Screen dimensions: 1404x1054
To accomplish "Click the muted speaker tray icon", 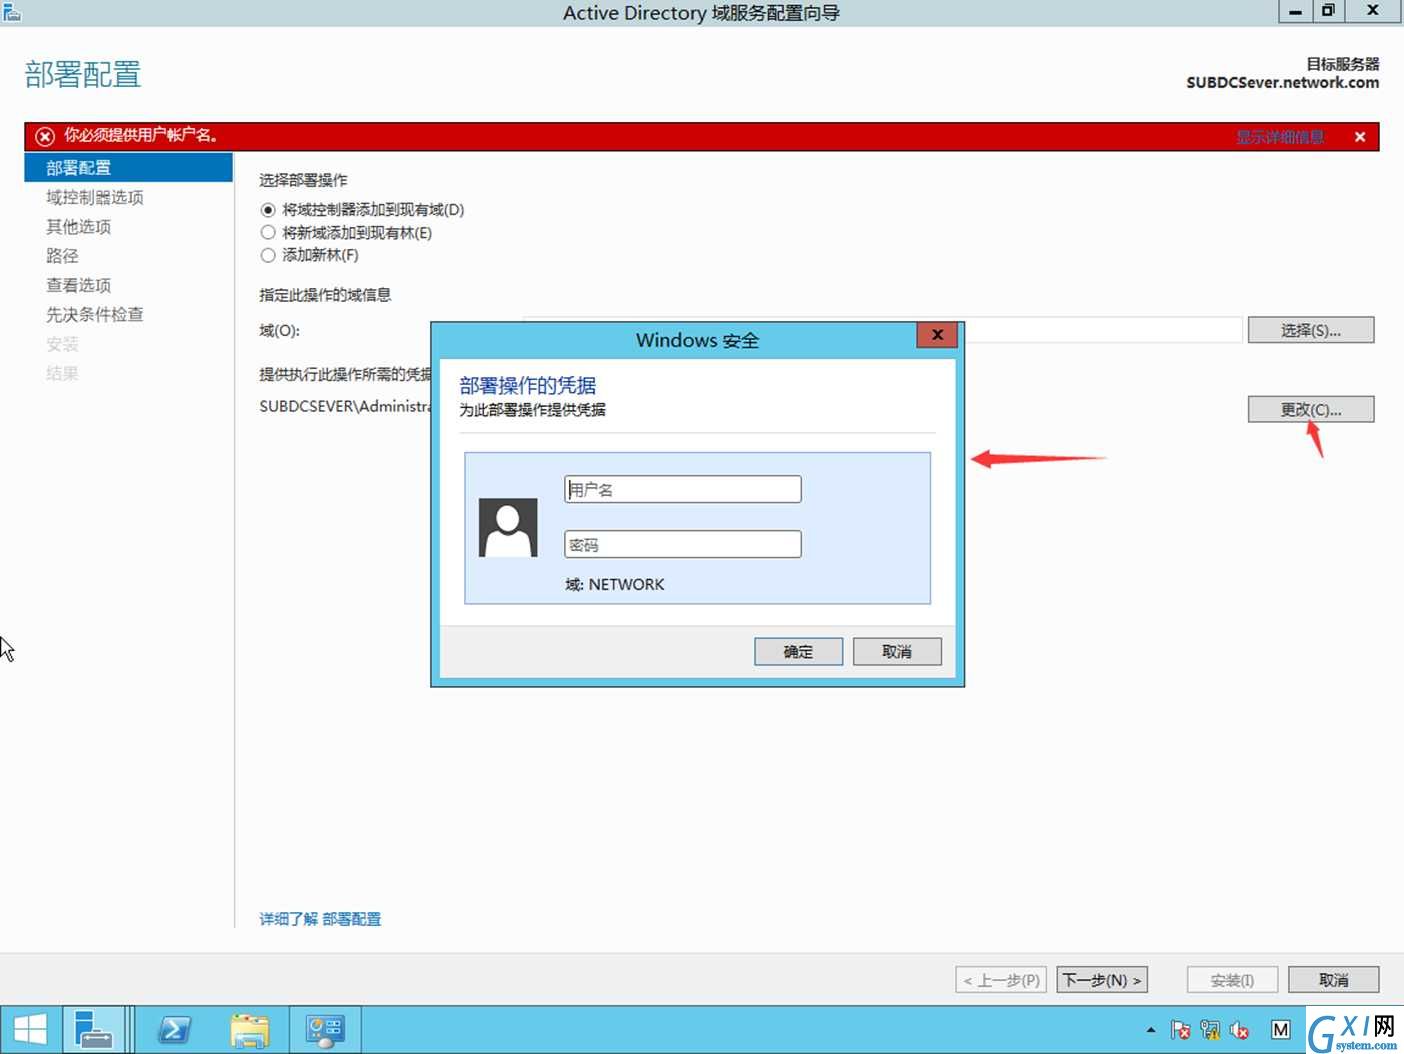I will 1240,1029.
